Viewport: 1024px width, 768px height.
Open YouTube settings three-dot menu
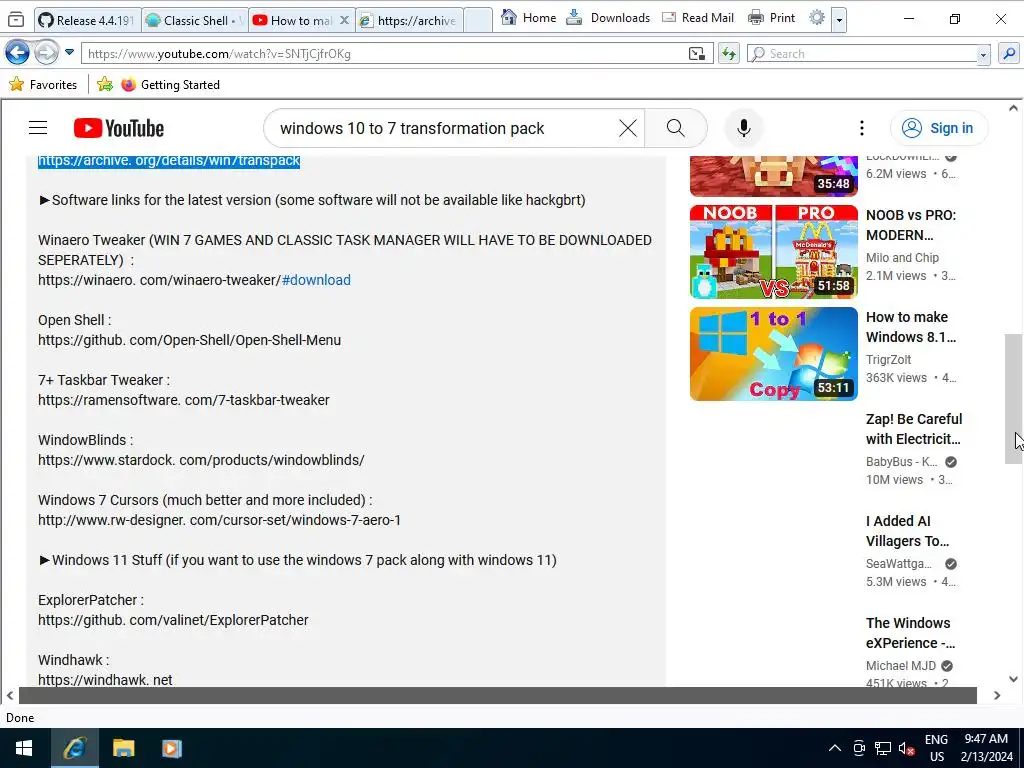pos(861,128)
